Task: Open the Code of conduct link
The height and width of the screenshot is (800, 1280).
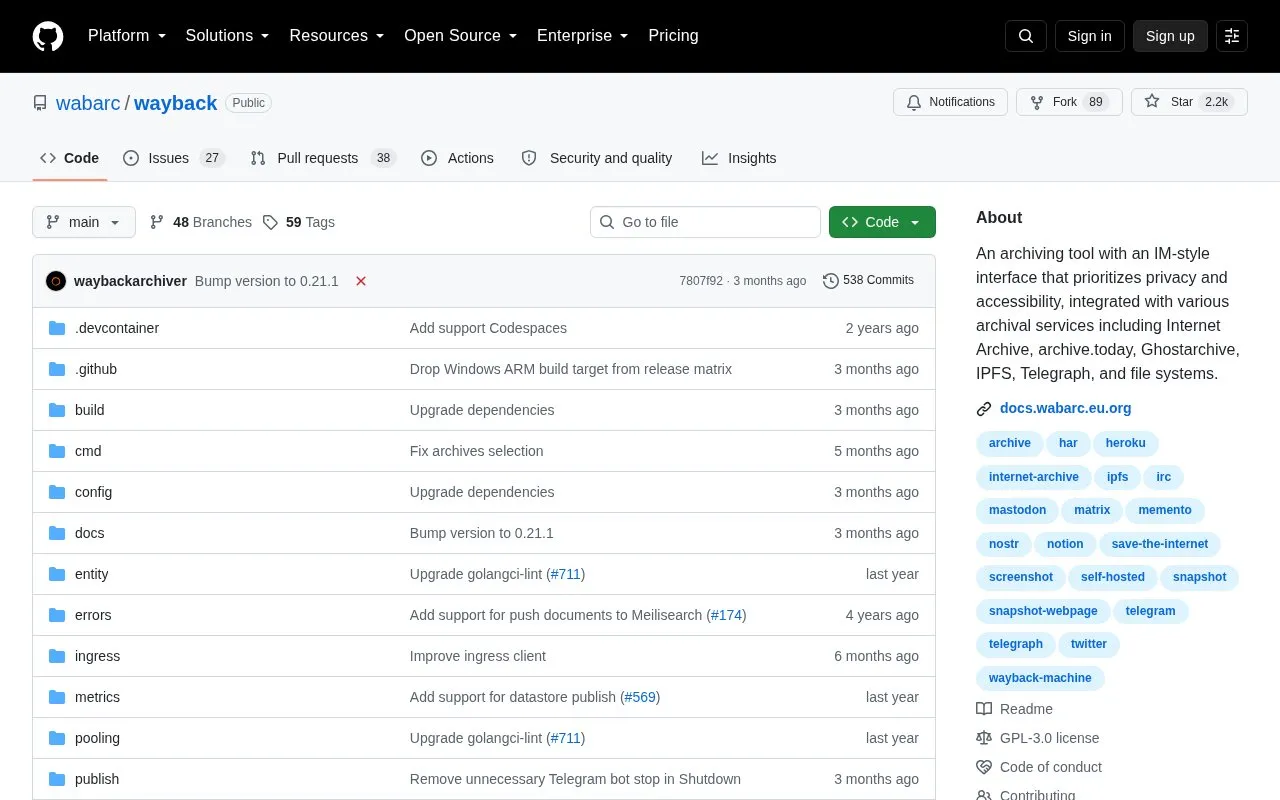Action: [x=1051, y=767]
